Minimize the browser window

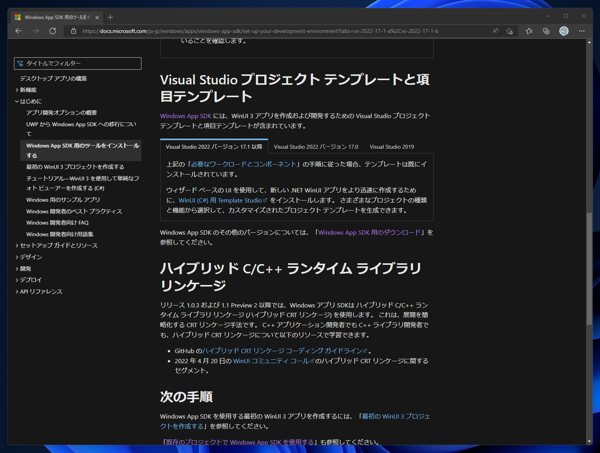(x=548, y=16)
